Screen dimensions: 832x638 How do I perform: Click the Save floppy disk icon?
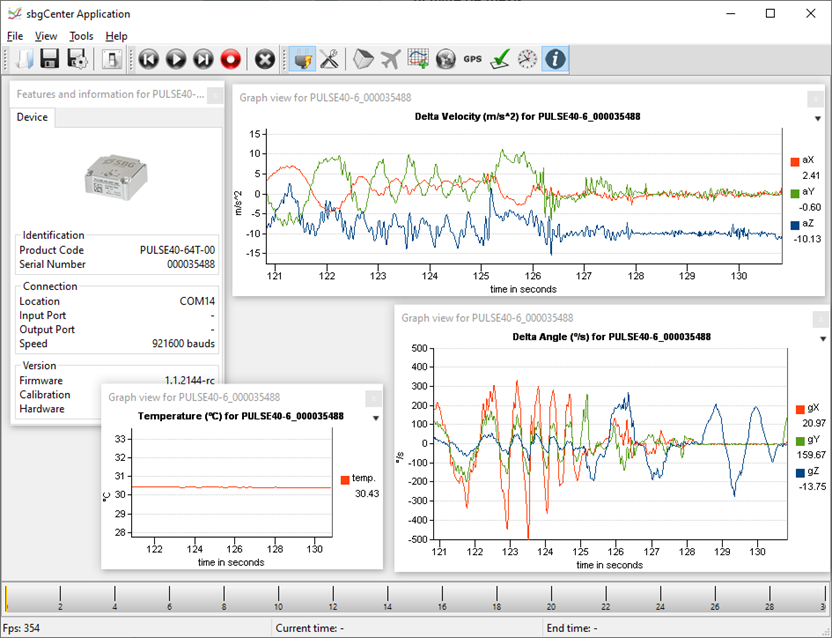click(x=49, y=59)
